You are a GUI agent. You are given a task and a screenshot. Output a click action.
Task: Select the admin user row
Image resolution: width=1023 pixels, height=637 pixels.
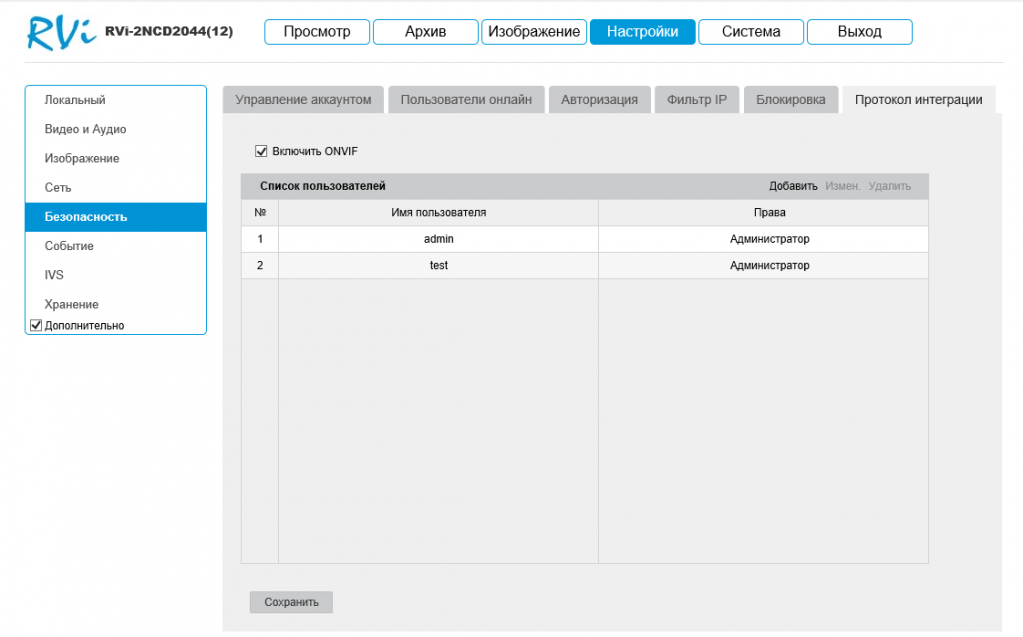(x=438, y=239)
